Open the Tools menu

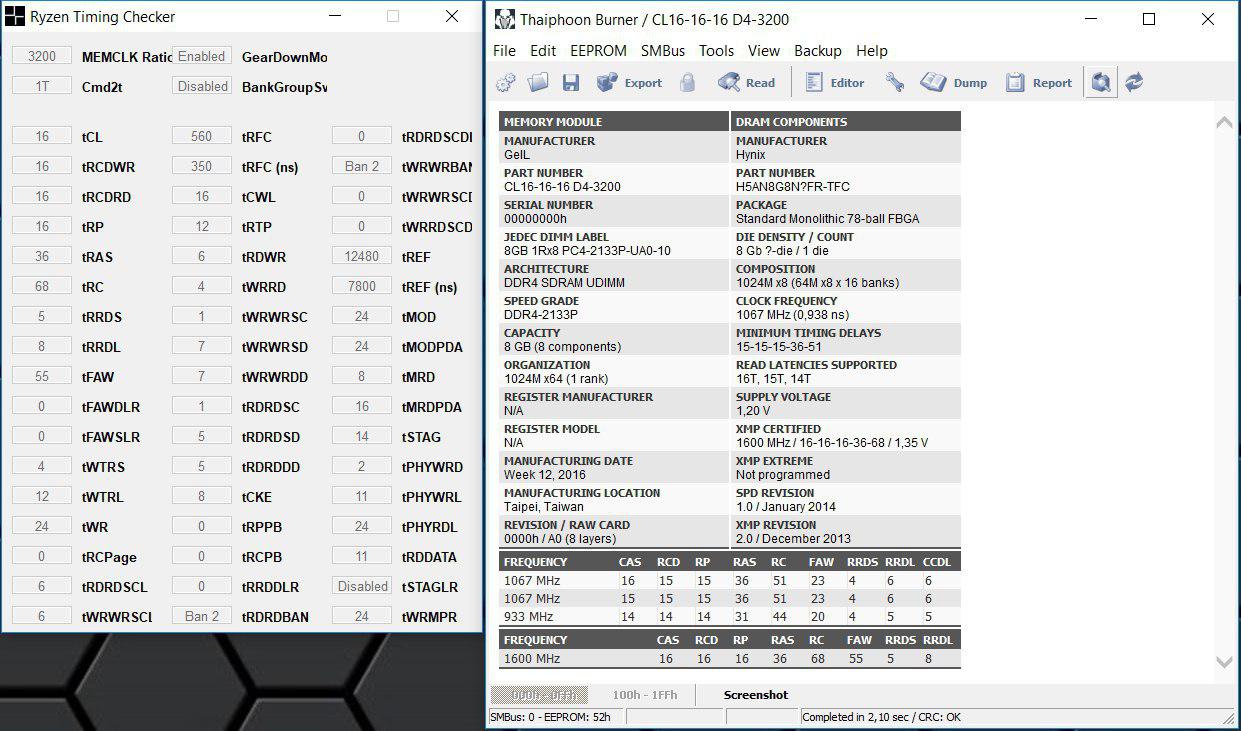(716, 51)
